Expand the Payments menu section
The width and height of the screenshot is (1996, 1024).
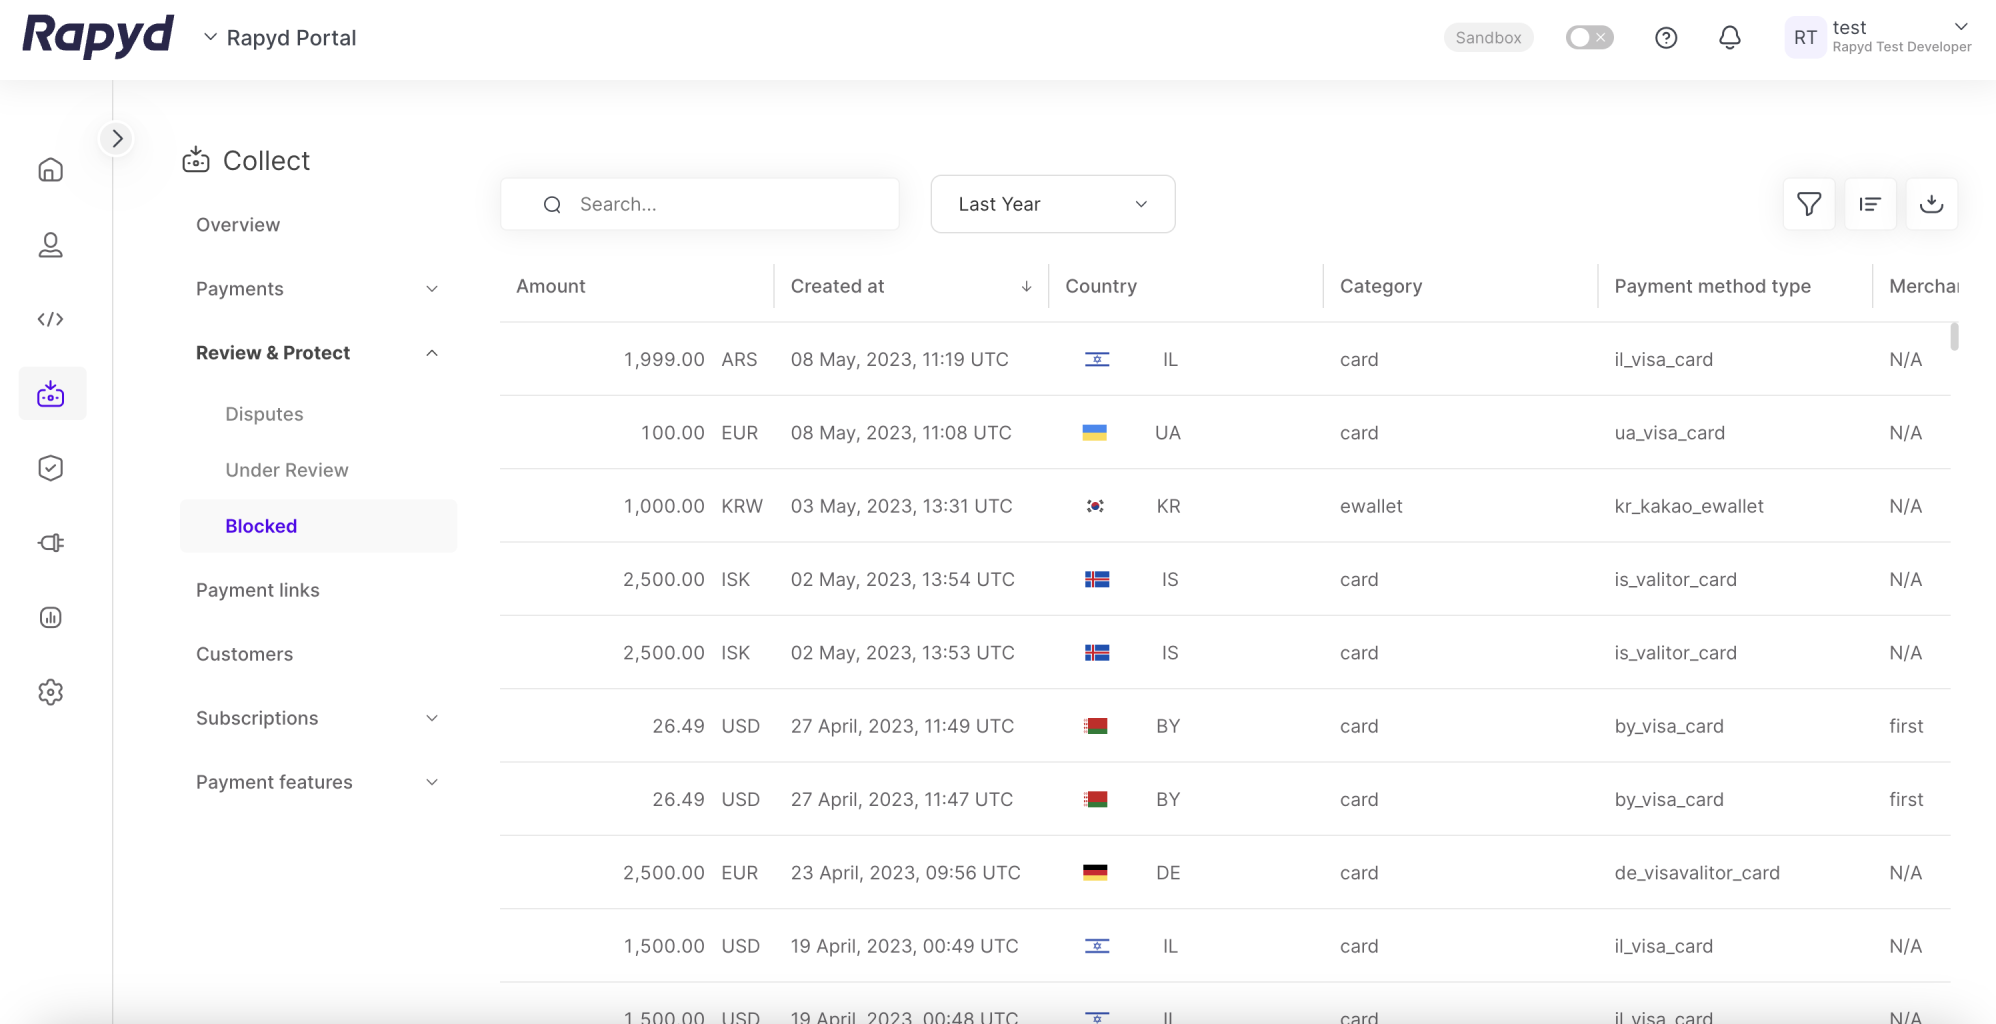coord(318,289)
